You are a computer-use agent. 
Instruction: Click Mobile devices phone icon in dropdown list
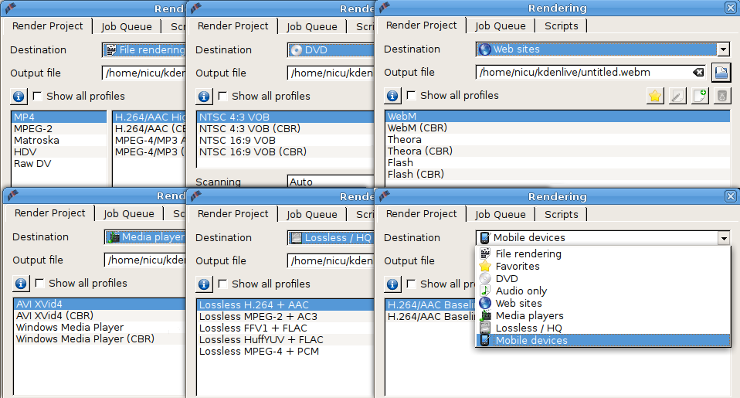485,340
